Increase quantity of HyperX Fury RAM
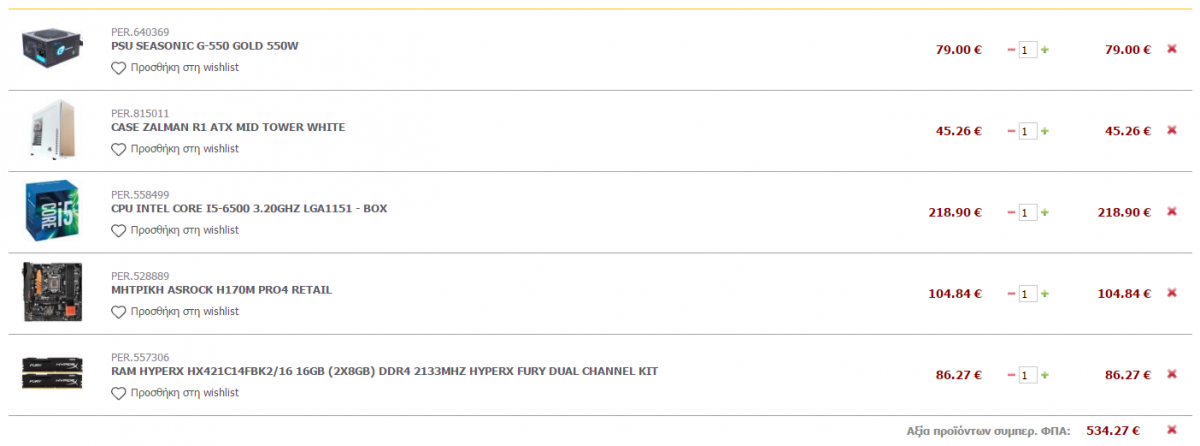 1045,375
